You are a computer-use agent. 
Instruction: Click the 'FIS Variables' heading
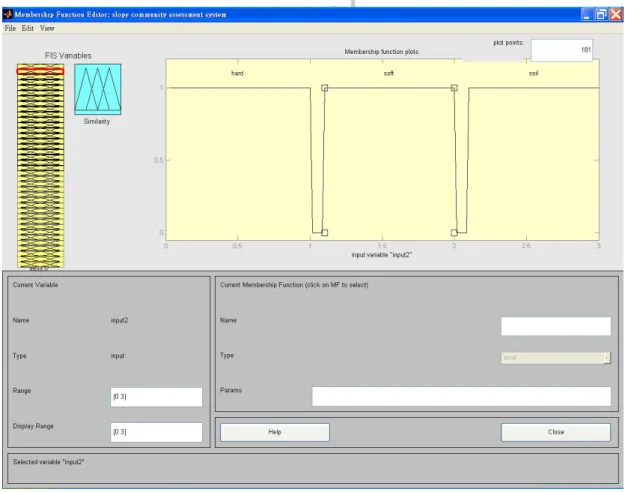[68, 56]
